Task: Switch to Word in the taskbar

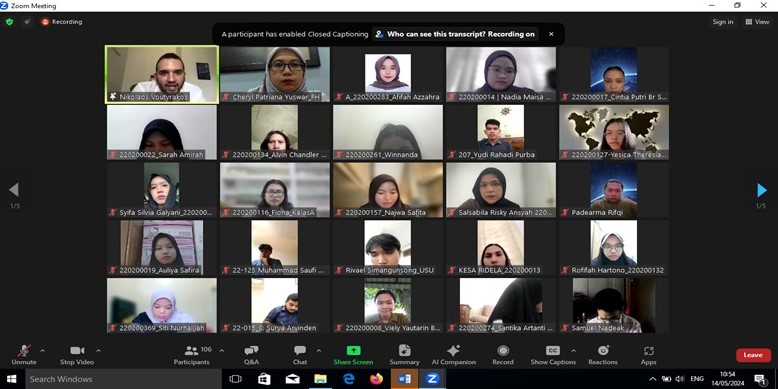Action: [x=404, y=379]
